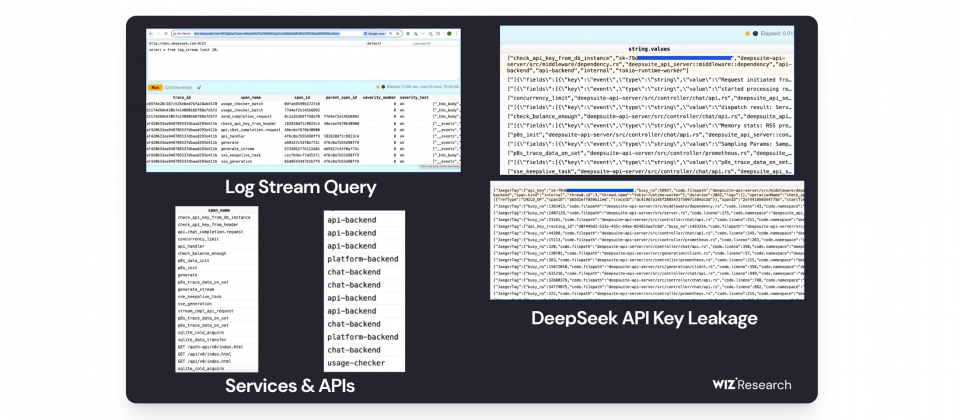Viewport: 960px width, 420px height.
Task: Click the bookmark star icon in address bar
Action: [x=397, y=34]
